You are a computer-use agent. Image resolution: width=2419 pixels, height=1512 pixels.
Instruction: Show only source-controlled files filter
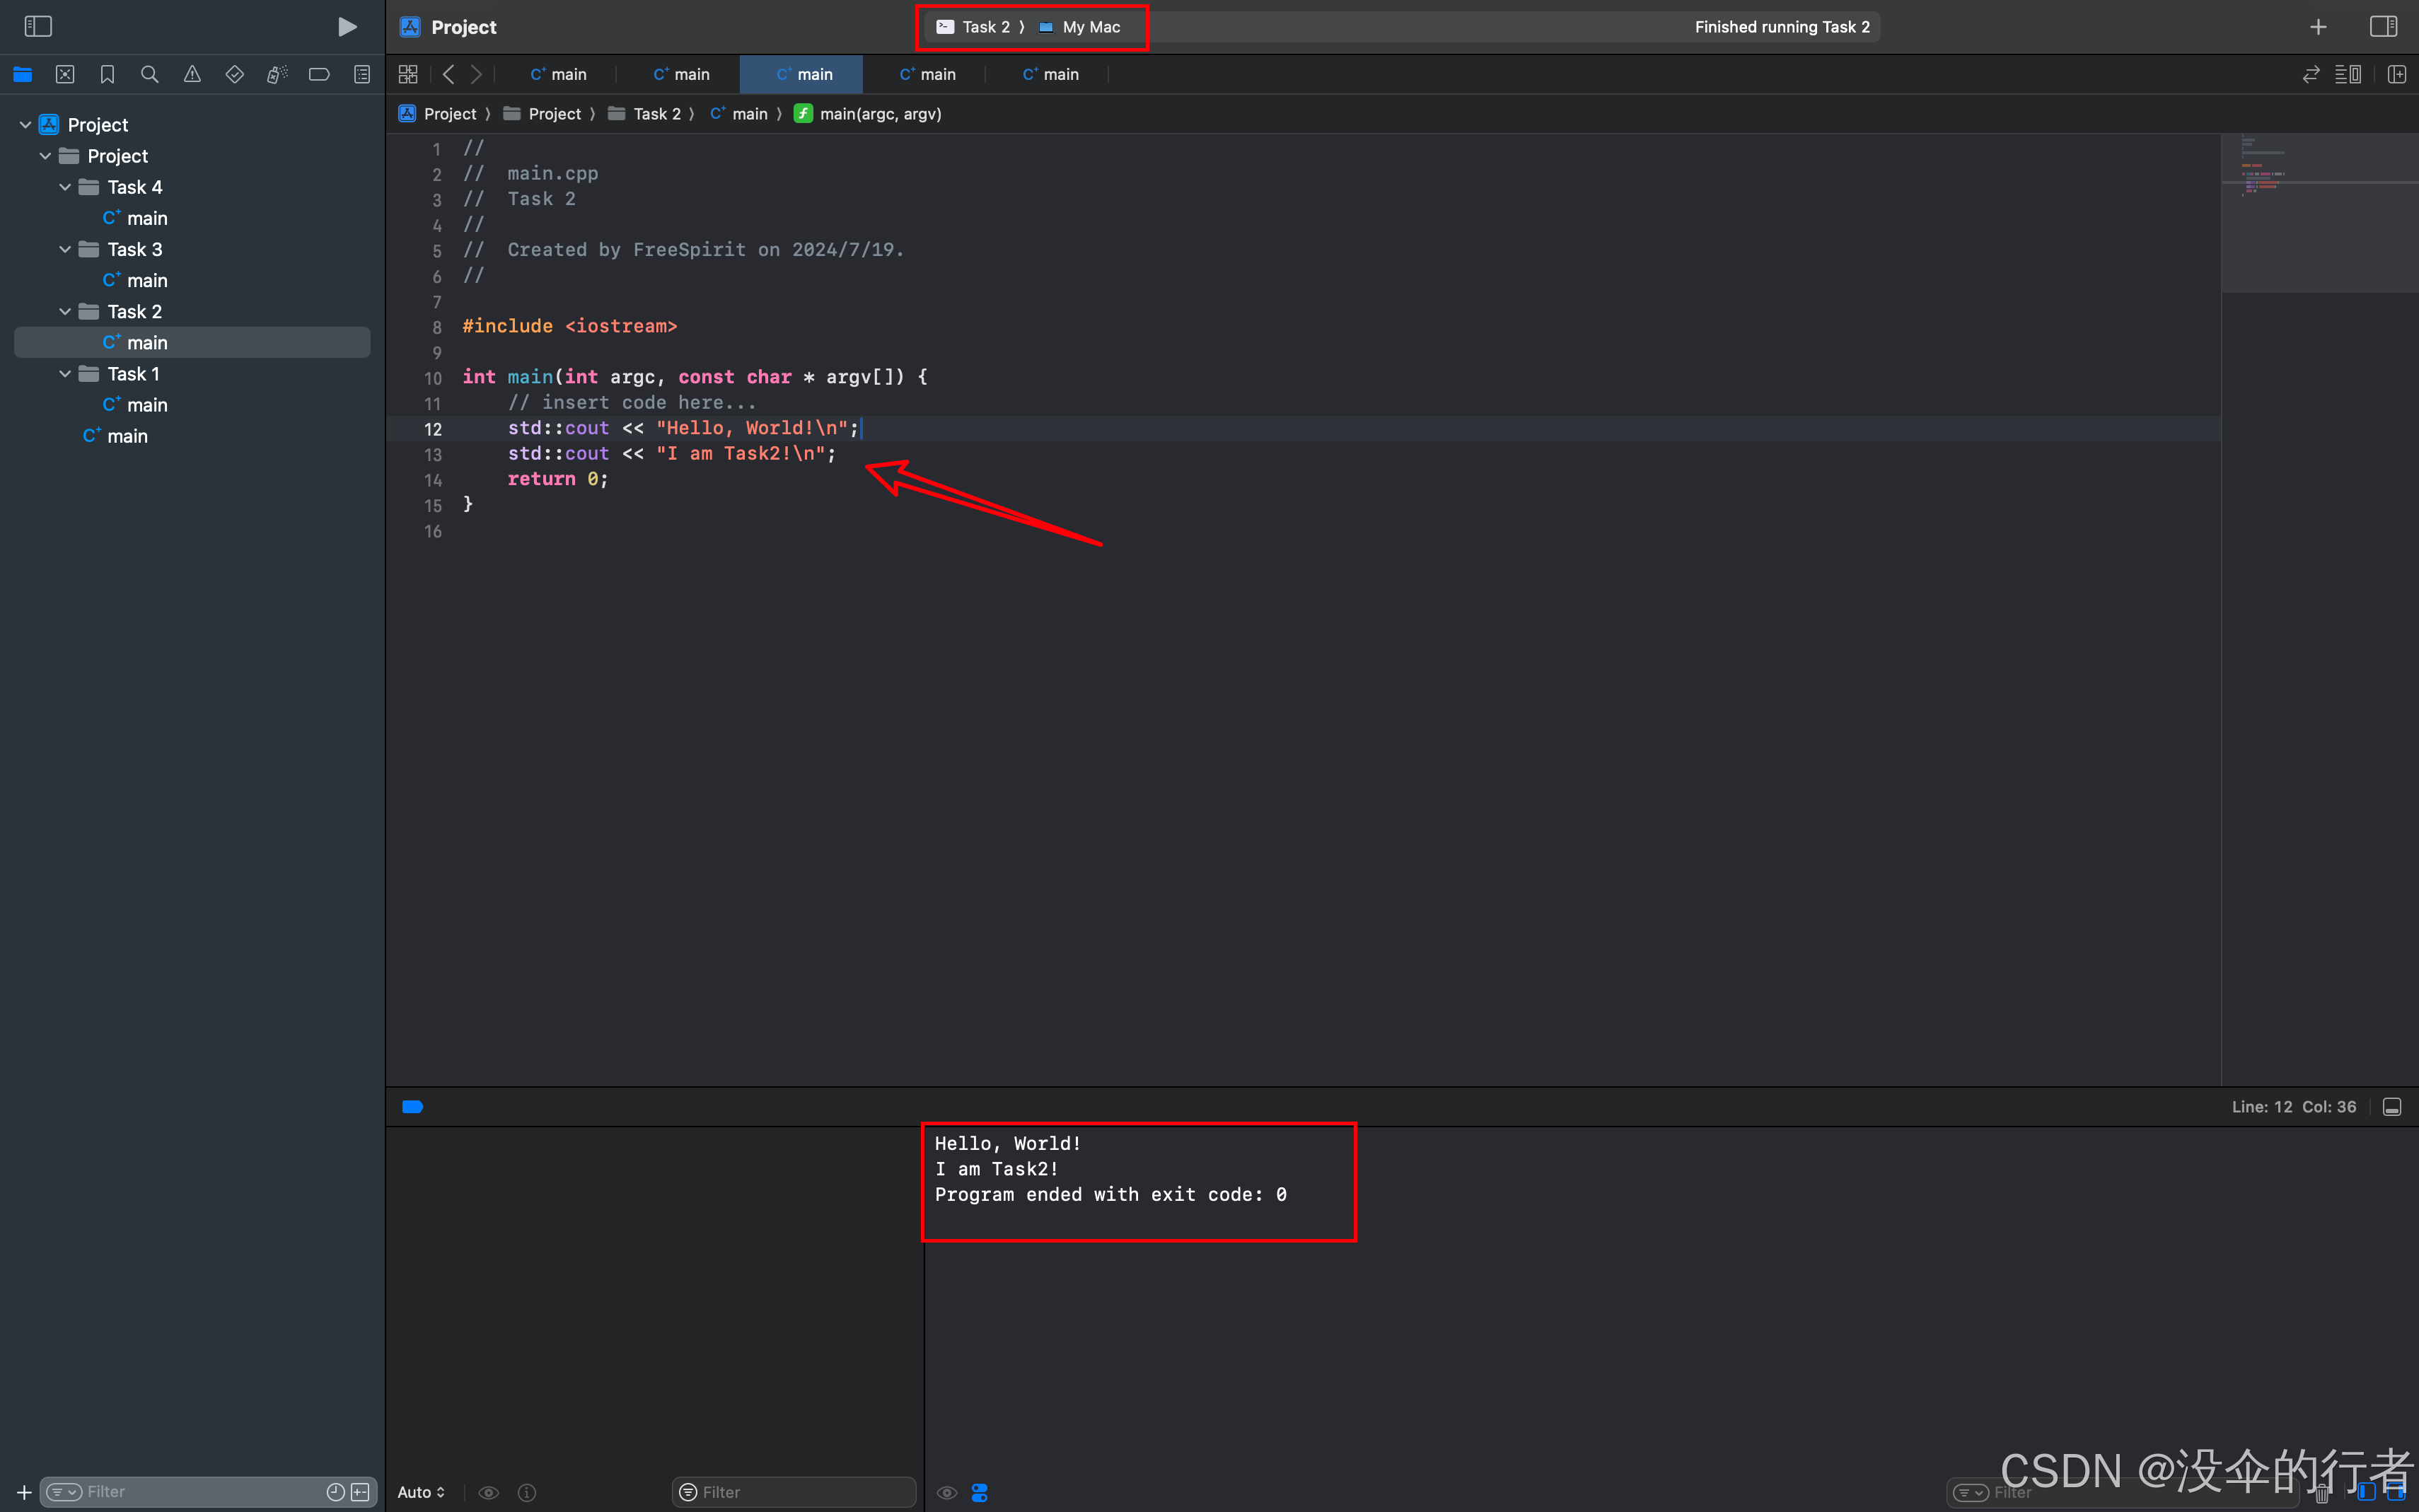click(x=361, y=1492)
